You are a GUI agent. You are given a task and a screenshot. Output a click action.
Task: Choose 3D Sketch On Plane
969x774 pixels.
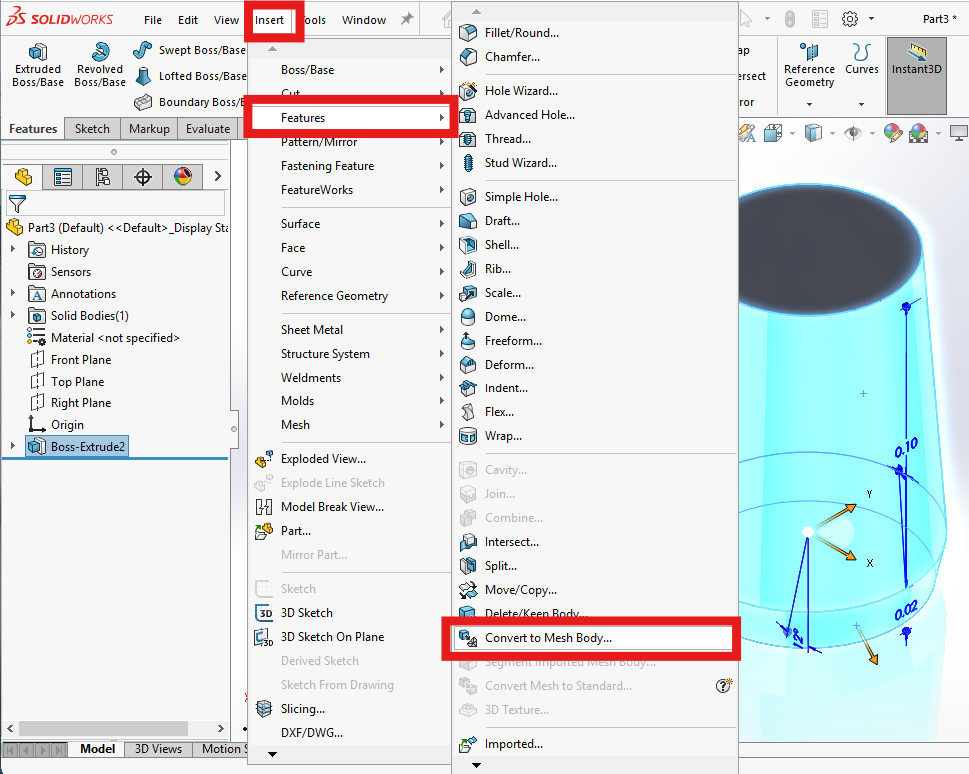point(350,637)
